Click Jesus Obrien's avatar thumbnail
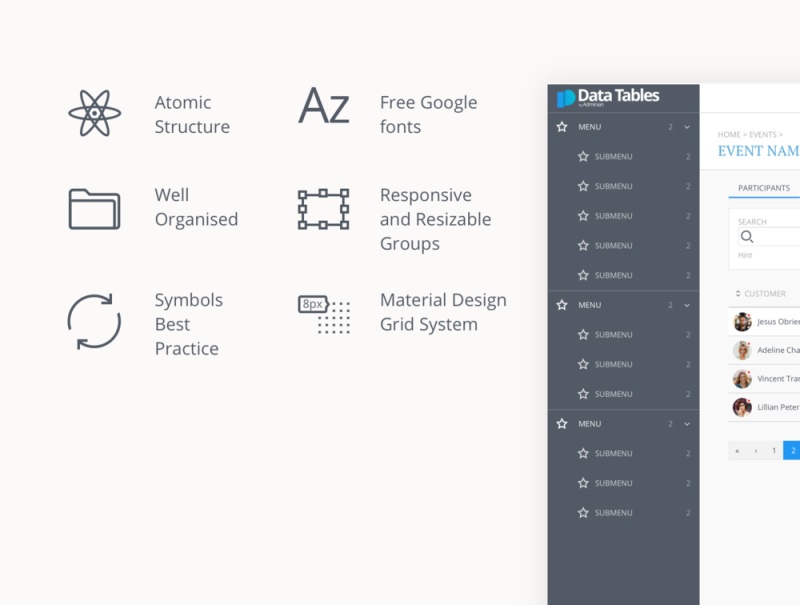This screenshot has height=605, width=800. point(742,322)
